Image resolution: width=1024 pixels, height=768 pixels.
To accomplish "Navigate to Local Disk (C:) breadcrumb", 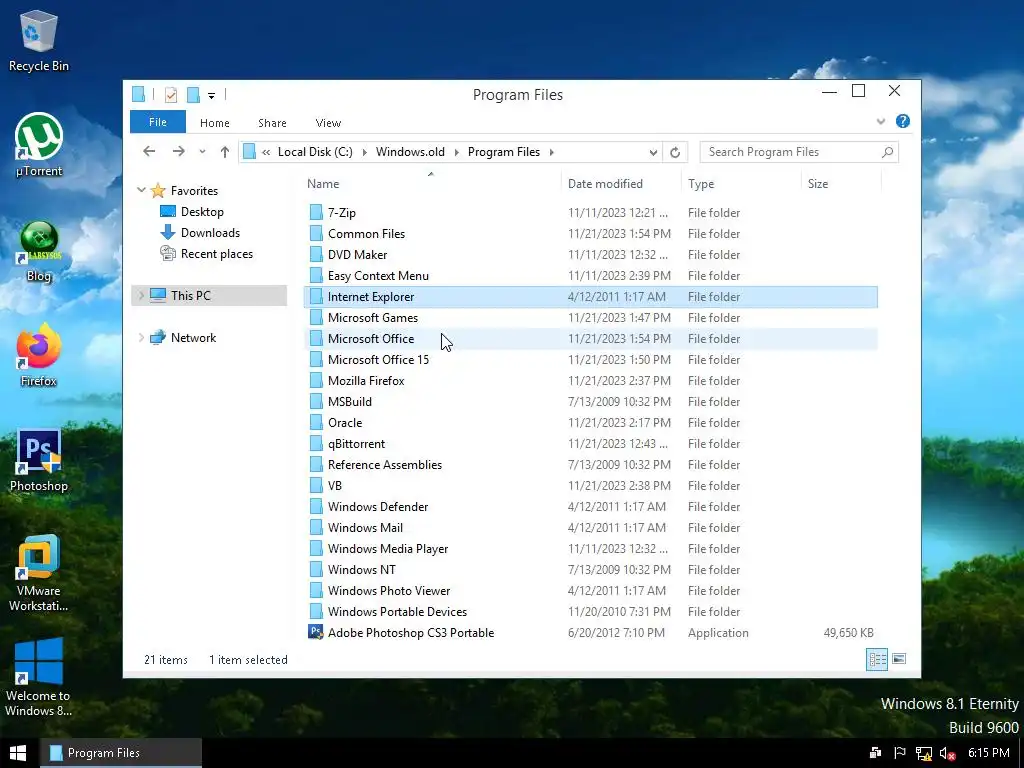I will (x=315, y=152).
